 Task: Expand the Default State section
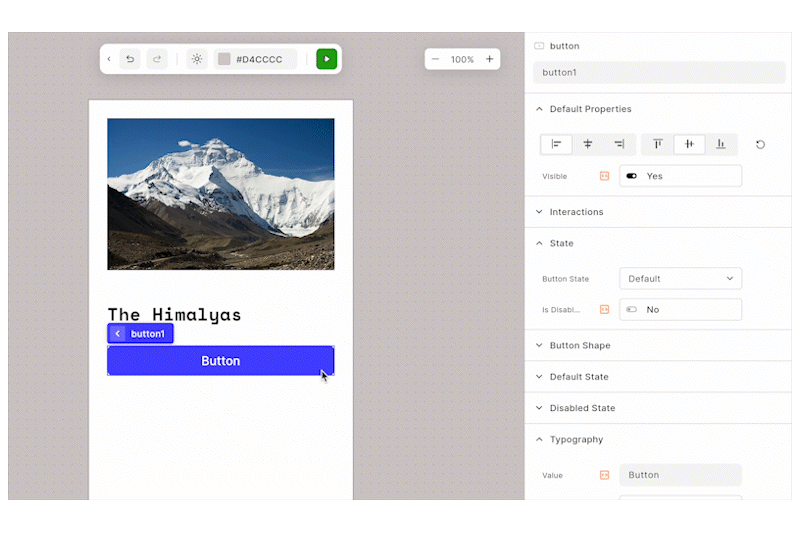point(539,377)
